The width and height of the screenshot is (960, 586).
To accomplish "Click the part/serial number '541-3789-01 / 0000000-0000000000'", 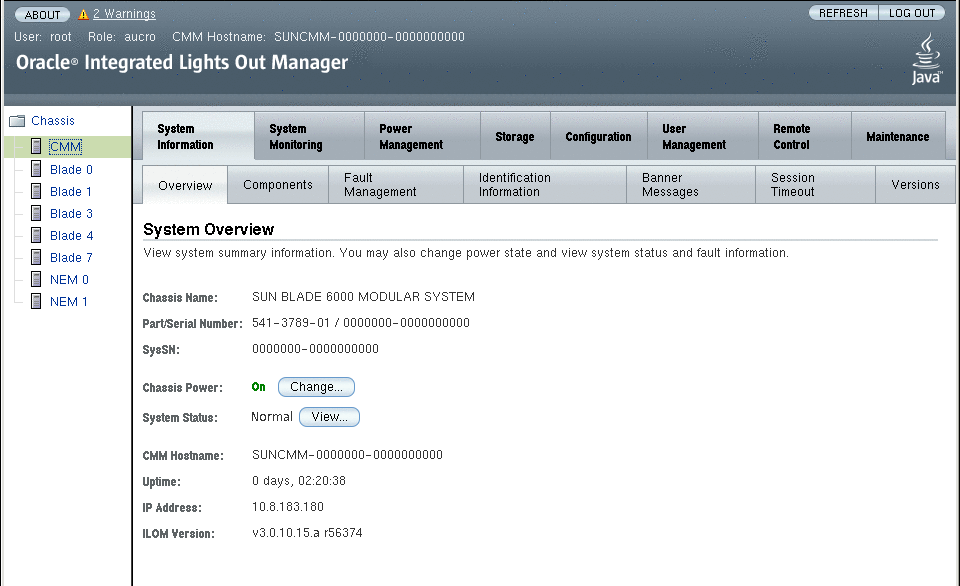I will pyautogui.click(x=361, y=323).
